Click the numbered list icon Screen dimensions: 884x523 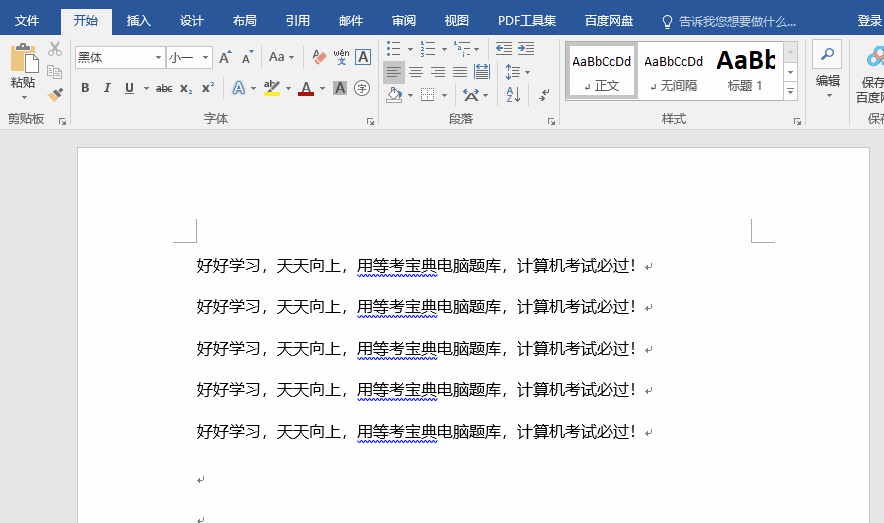(x=428, y=48)
